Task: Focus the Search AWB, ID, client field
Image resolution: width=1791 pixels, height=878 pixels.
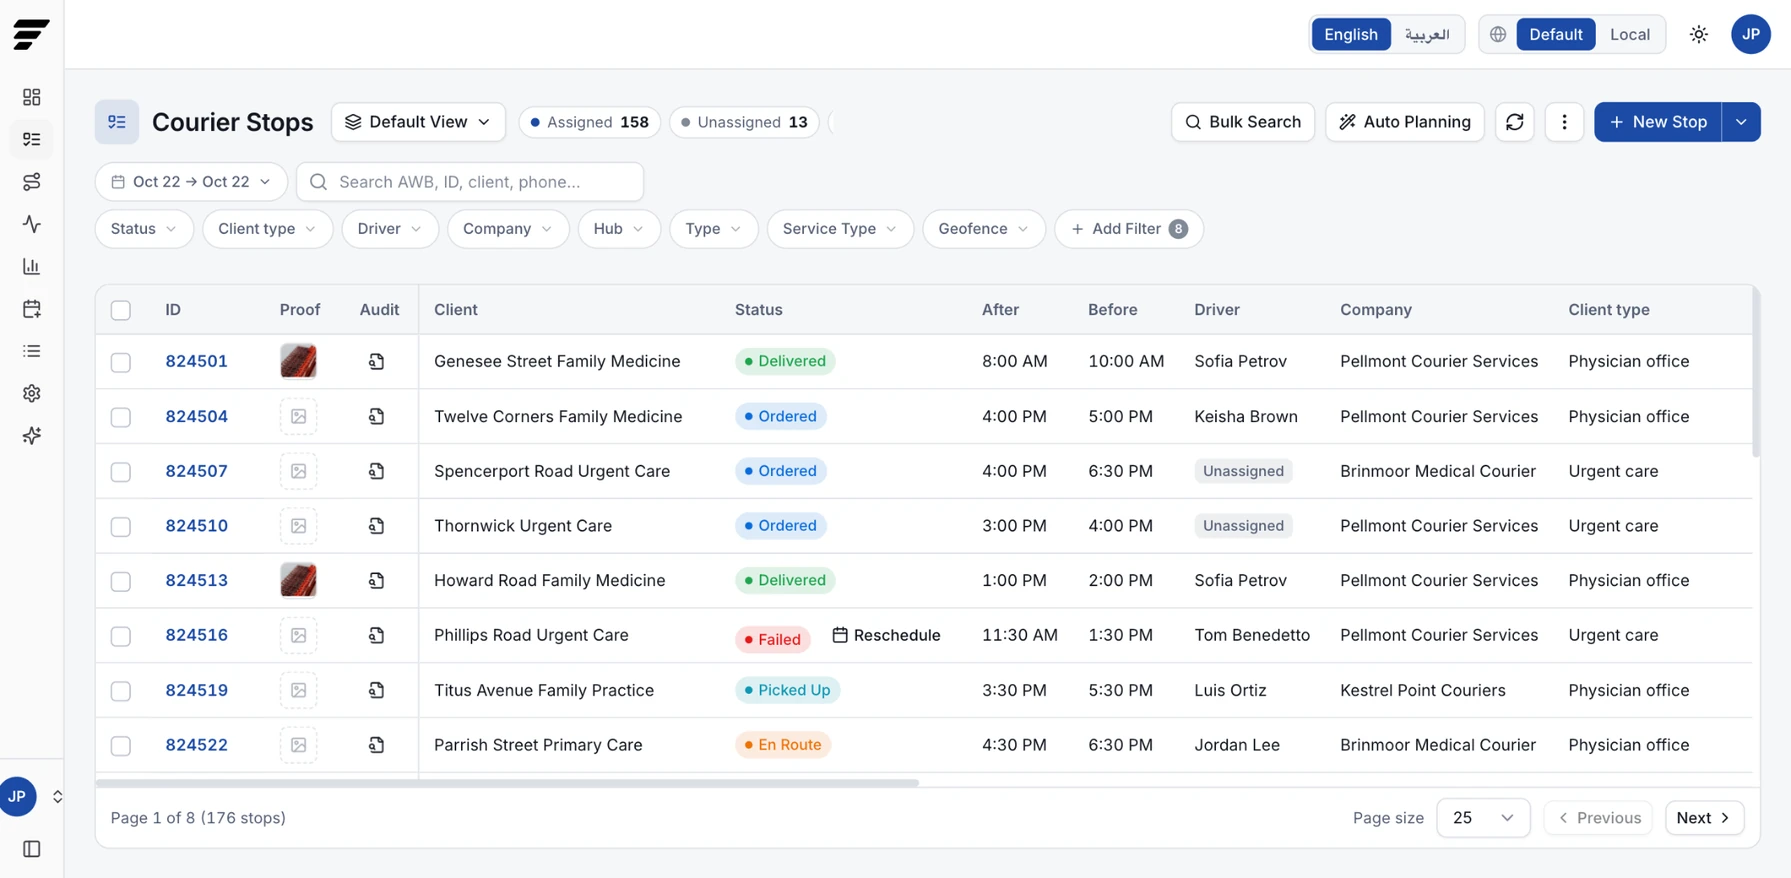Action: [x=470, y=182]
